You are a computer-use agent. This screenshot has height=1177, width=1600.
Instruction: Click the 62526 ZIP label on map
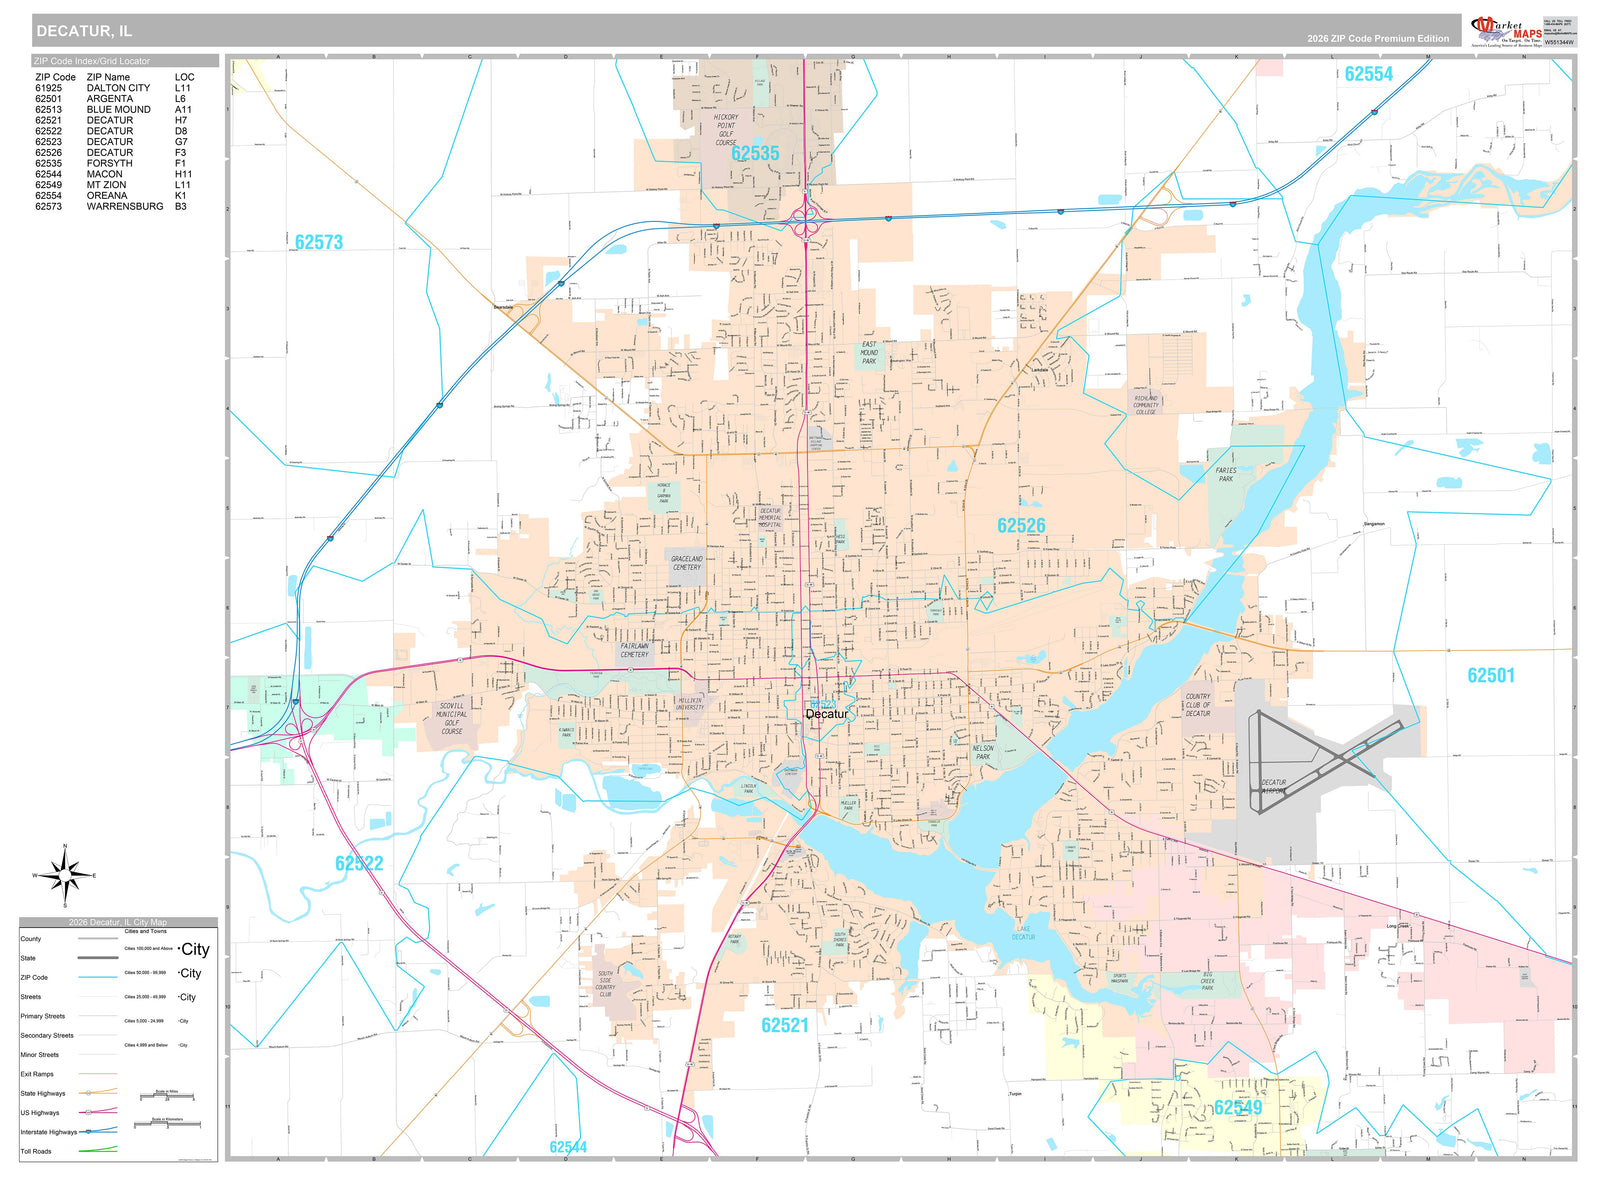click(x=1021, y=525)
